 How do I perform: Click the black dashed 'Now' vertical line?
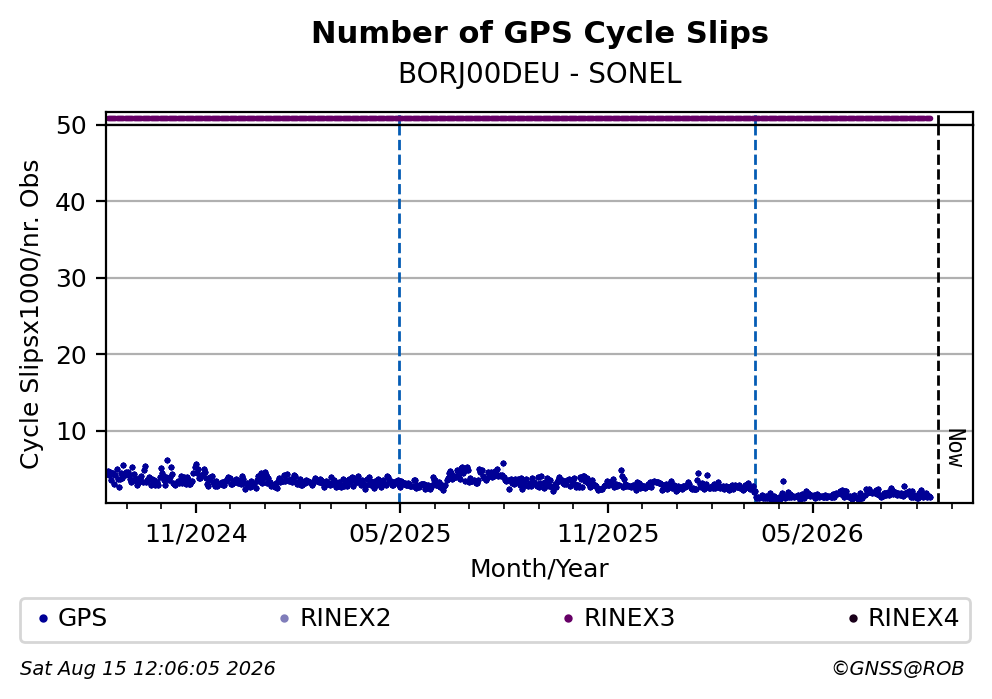coord(938,310)
